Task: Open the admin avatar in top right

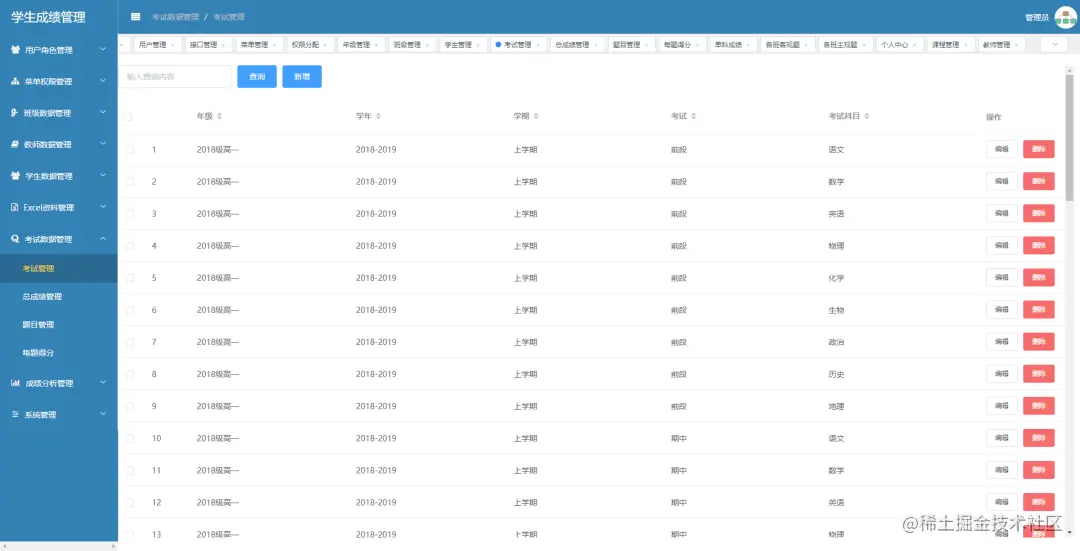Action: [x=1066, y=17]
